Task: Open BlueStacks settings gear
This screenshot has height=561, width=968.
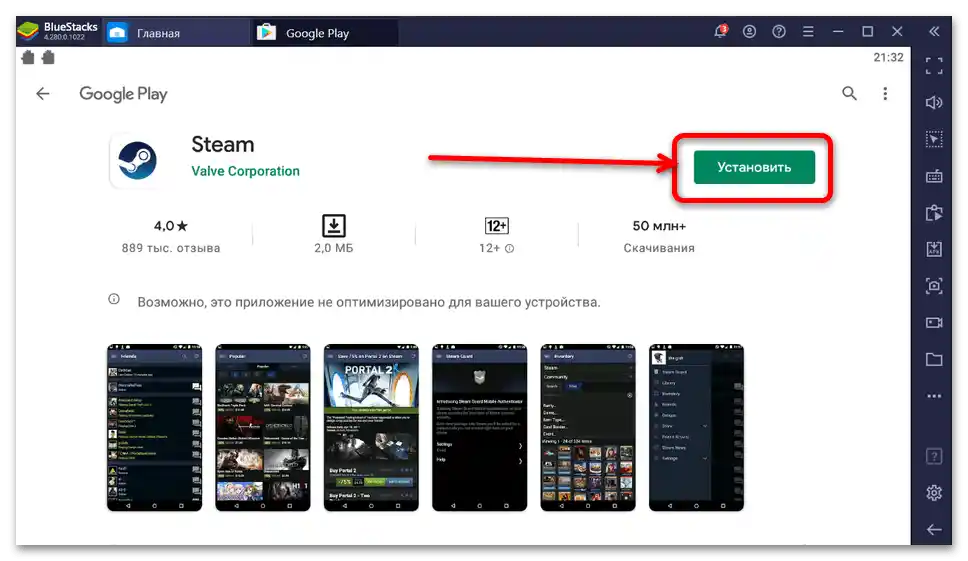Action: pos(934,492)
